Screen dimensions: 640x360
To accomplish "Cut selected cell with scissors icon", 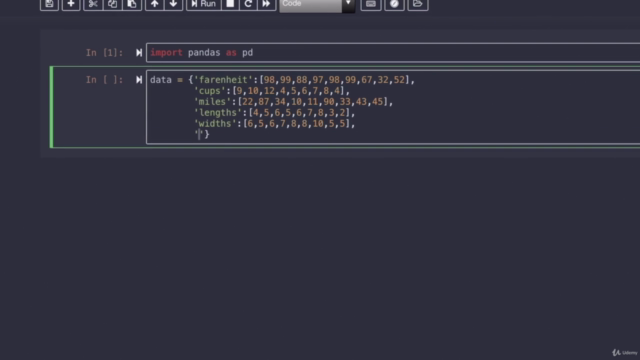I will click(93, 4).
